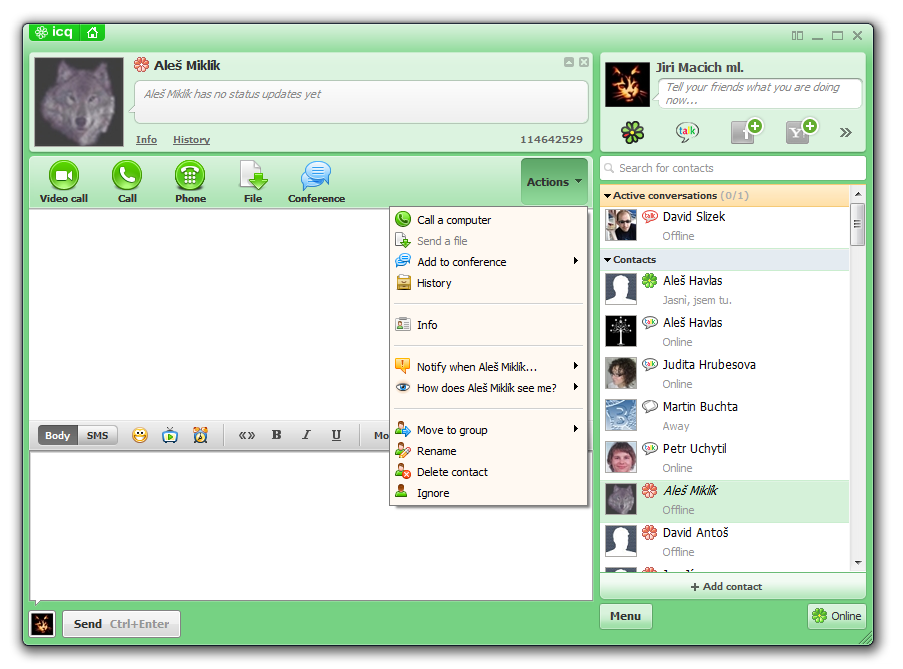Select Petr Uchytil contact

pyautogui.click(x=725, y=458)
